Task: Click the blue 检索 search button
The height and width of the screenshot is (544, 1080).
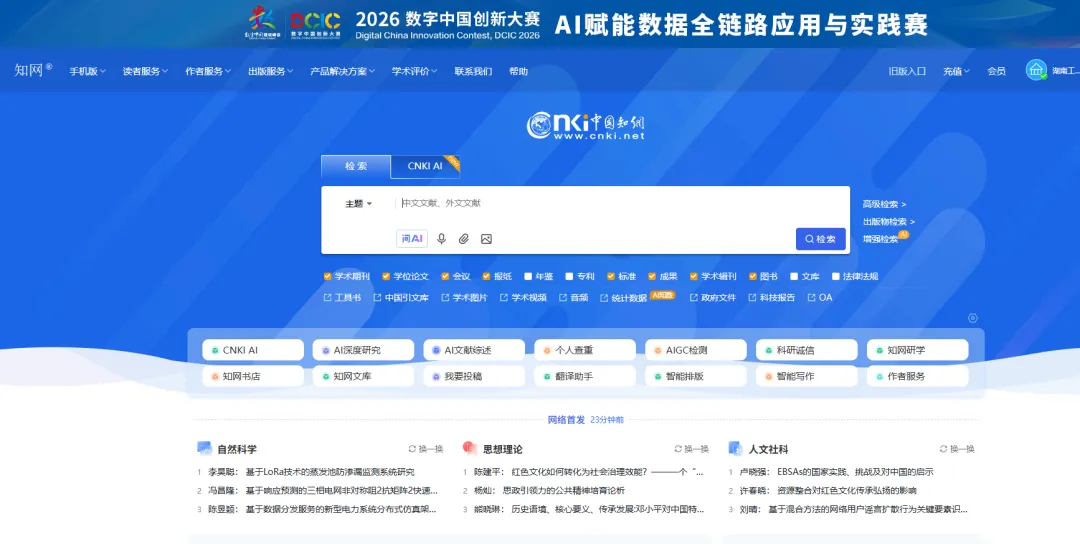Action: point(820,239)
